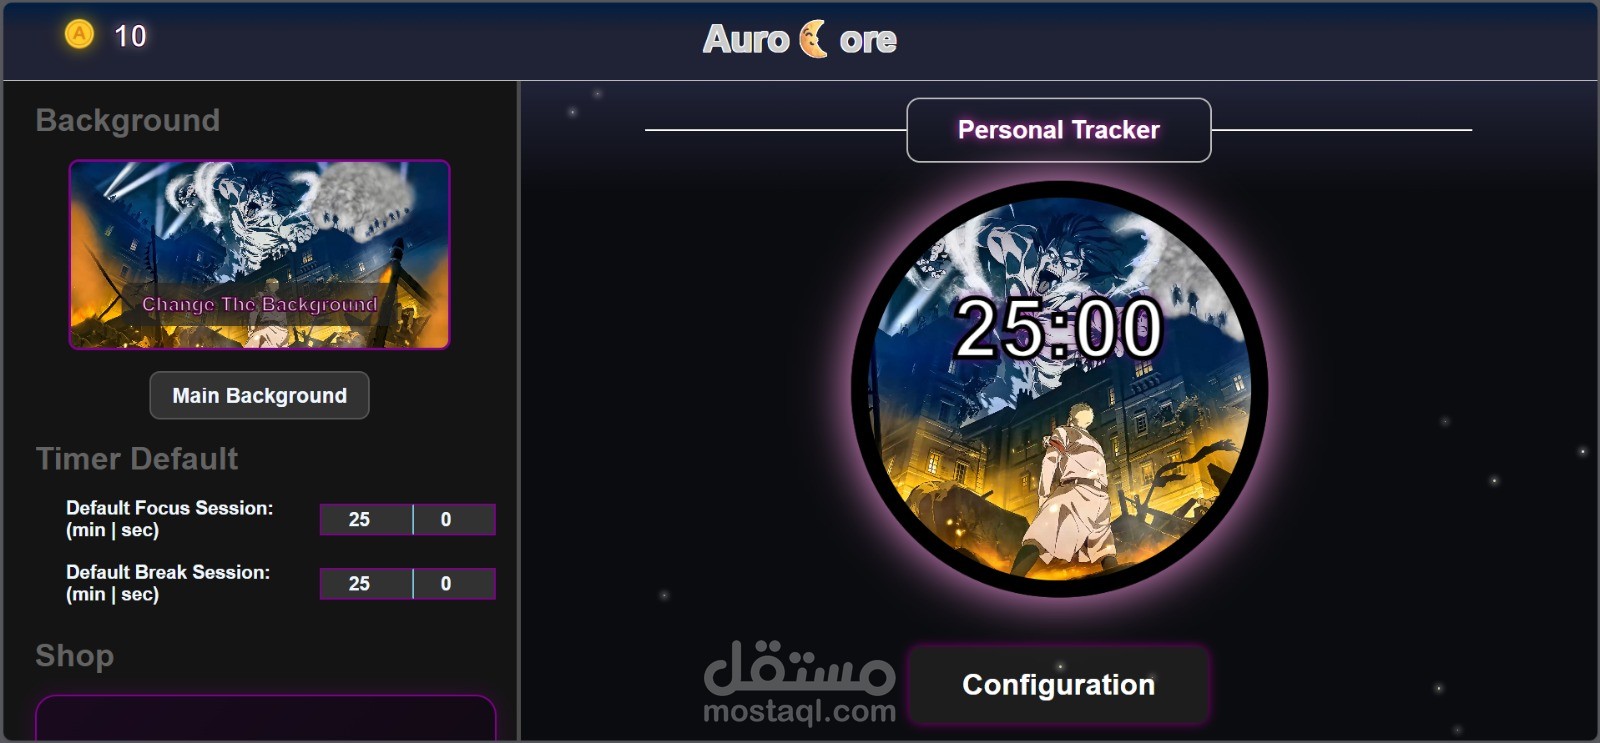Click the 25:00 timer display

(1058, 328)
